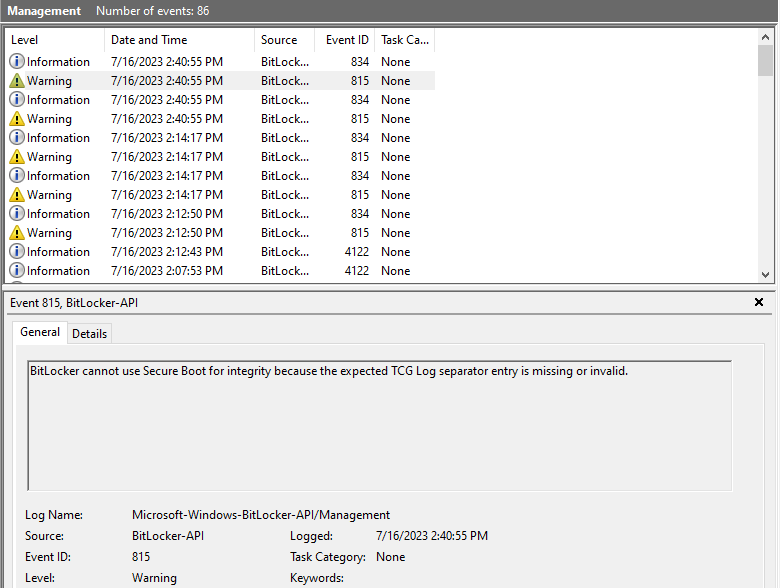
Task: Click the event list scrollbar thumb
Action: [765, 60]
